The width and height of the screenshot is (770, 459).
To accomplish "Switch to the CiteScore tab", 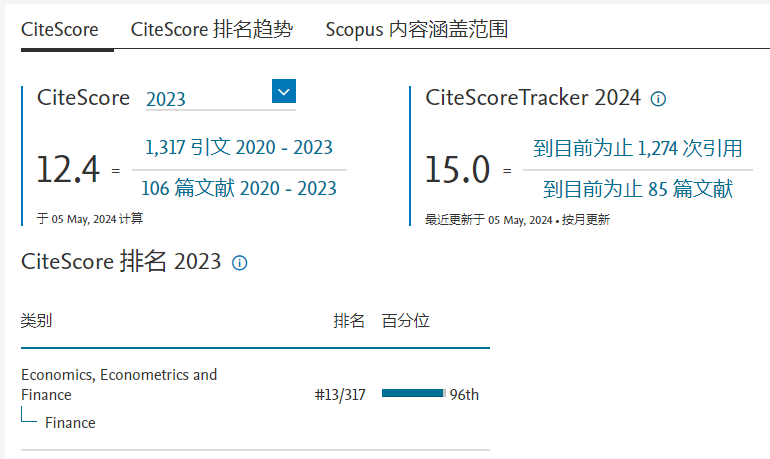I will coord(60,30).
